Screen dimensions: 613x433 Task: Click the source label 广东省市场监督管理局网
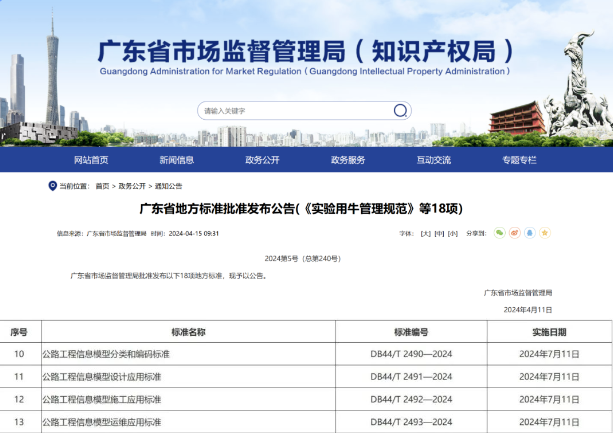click(x=116, y=233)
